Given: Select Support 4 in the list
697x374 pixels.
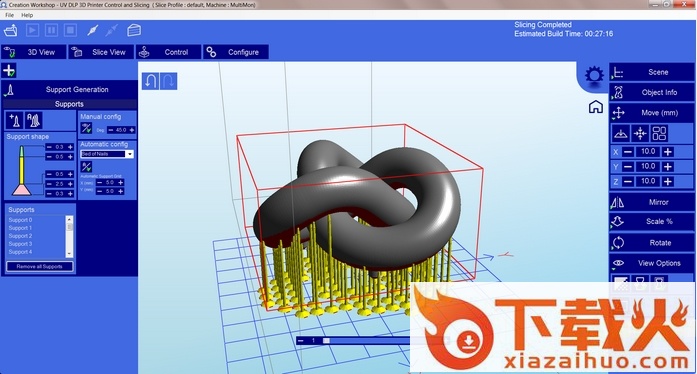Looking at the screenshot, I should pyautogui.click(x=20, y=252).
